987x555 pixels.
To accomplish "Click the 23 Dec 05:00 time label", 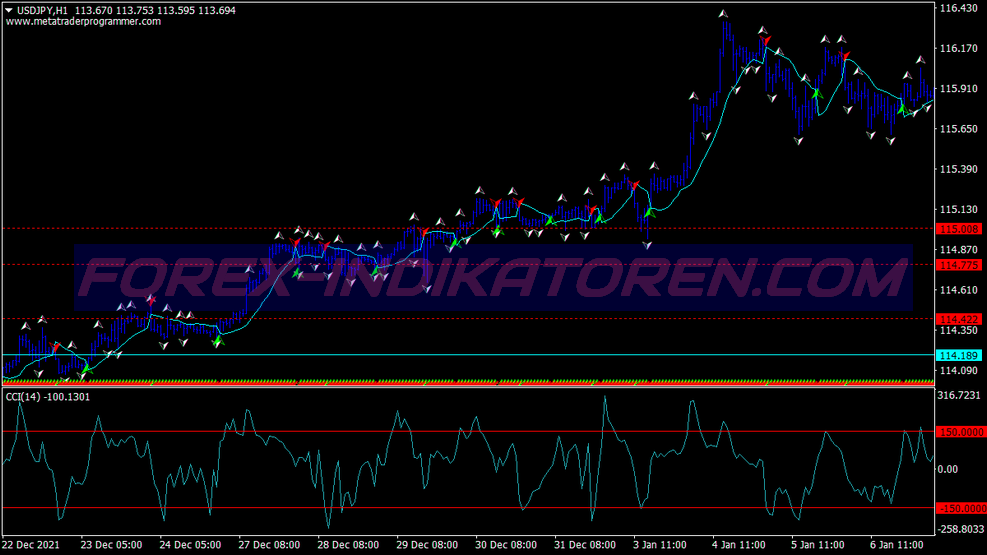I will pos(111,545).
